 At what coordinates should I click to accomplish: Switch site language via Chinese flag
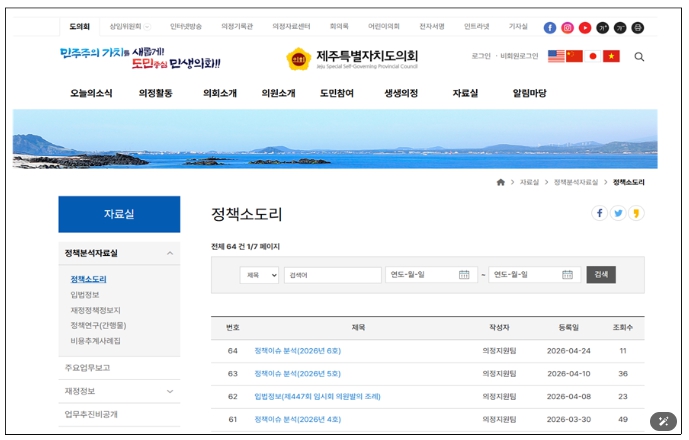click(x=574, y=57)
